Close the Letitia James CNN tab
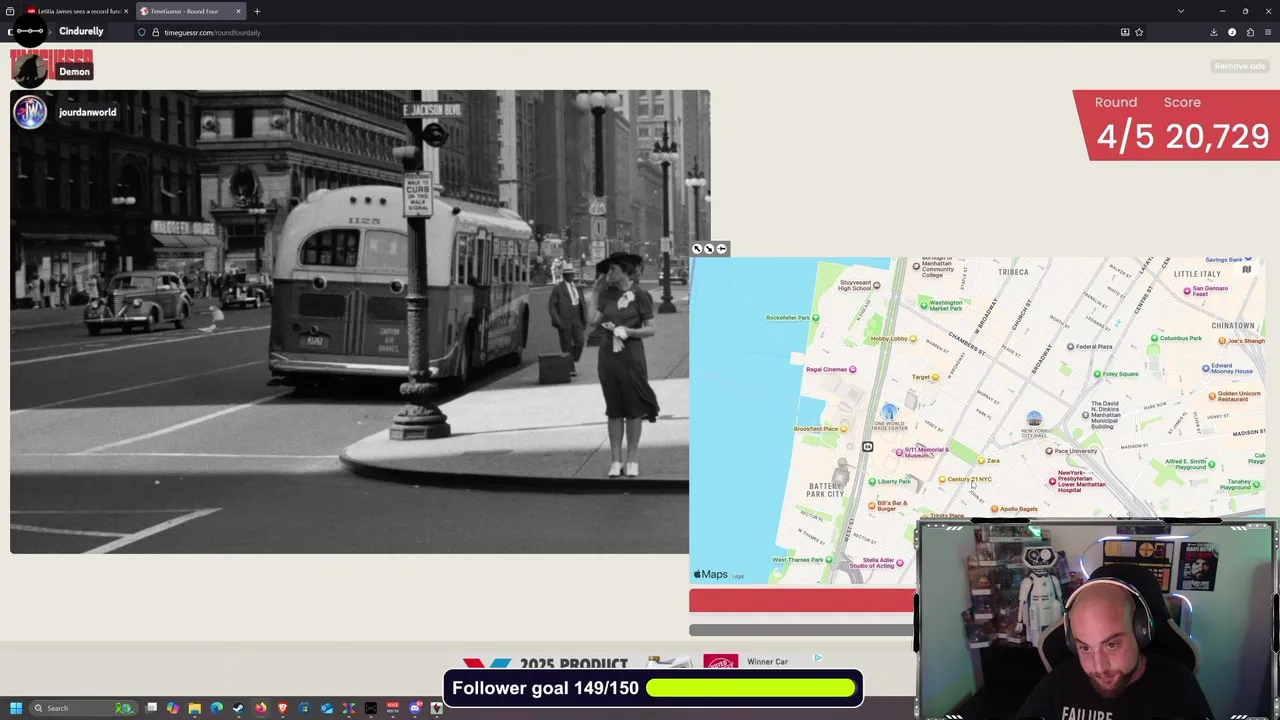The height and width of the screenshot is (720, 1280). click(x=126, y=11)
